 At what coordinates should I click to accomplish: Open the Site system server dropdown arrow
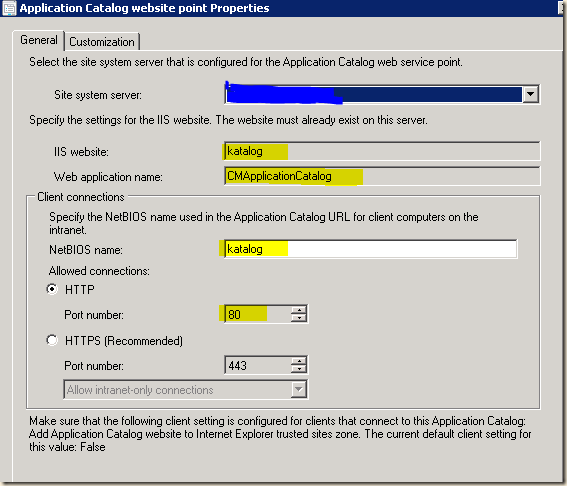[530, 94]
